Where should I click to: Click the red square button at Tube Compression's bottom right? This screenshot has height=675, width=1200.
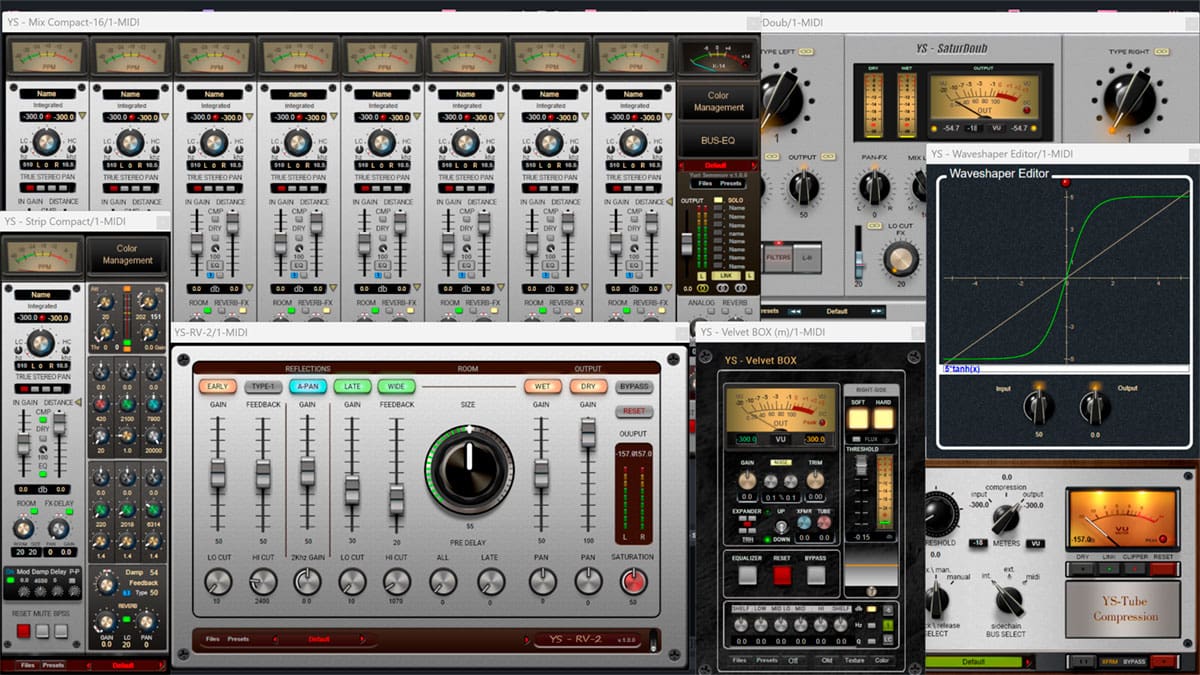coord(1163,662)
